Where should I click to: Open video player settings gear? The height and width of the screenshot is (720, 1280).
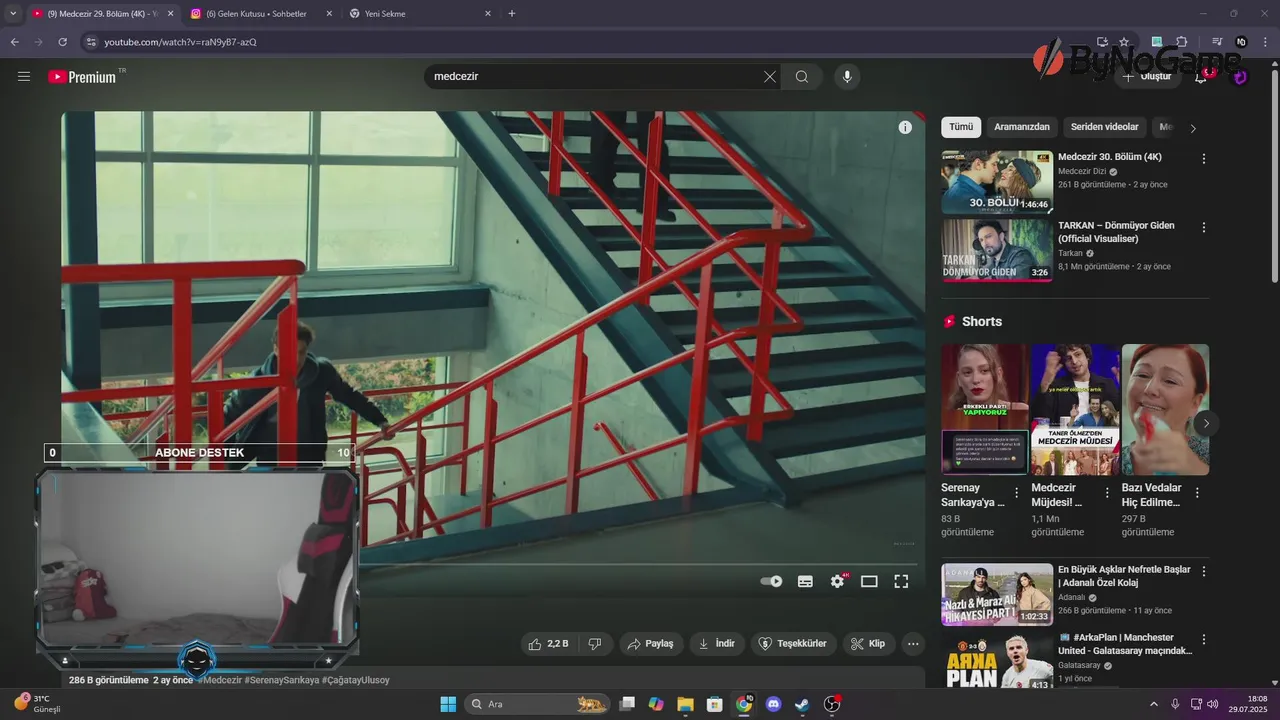838,581
